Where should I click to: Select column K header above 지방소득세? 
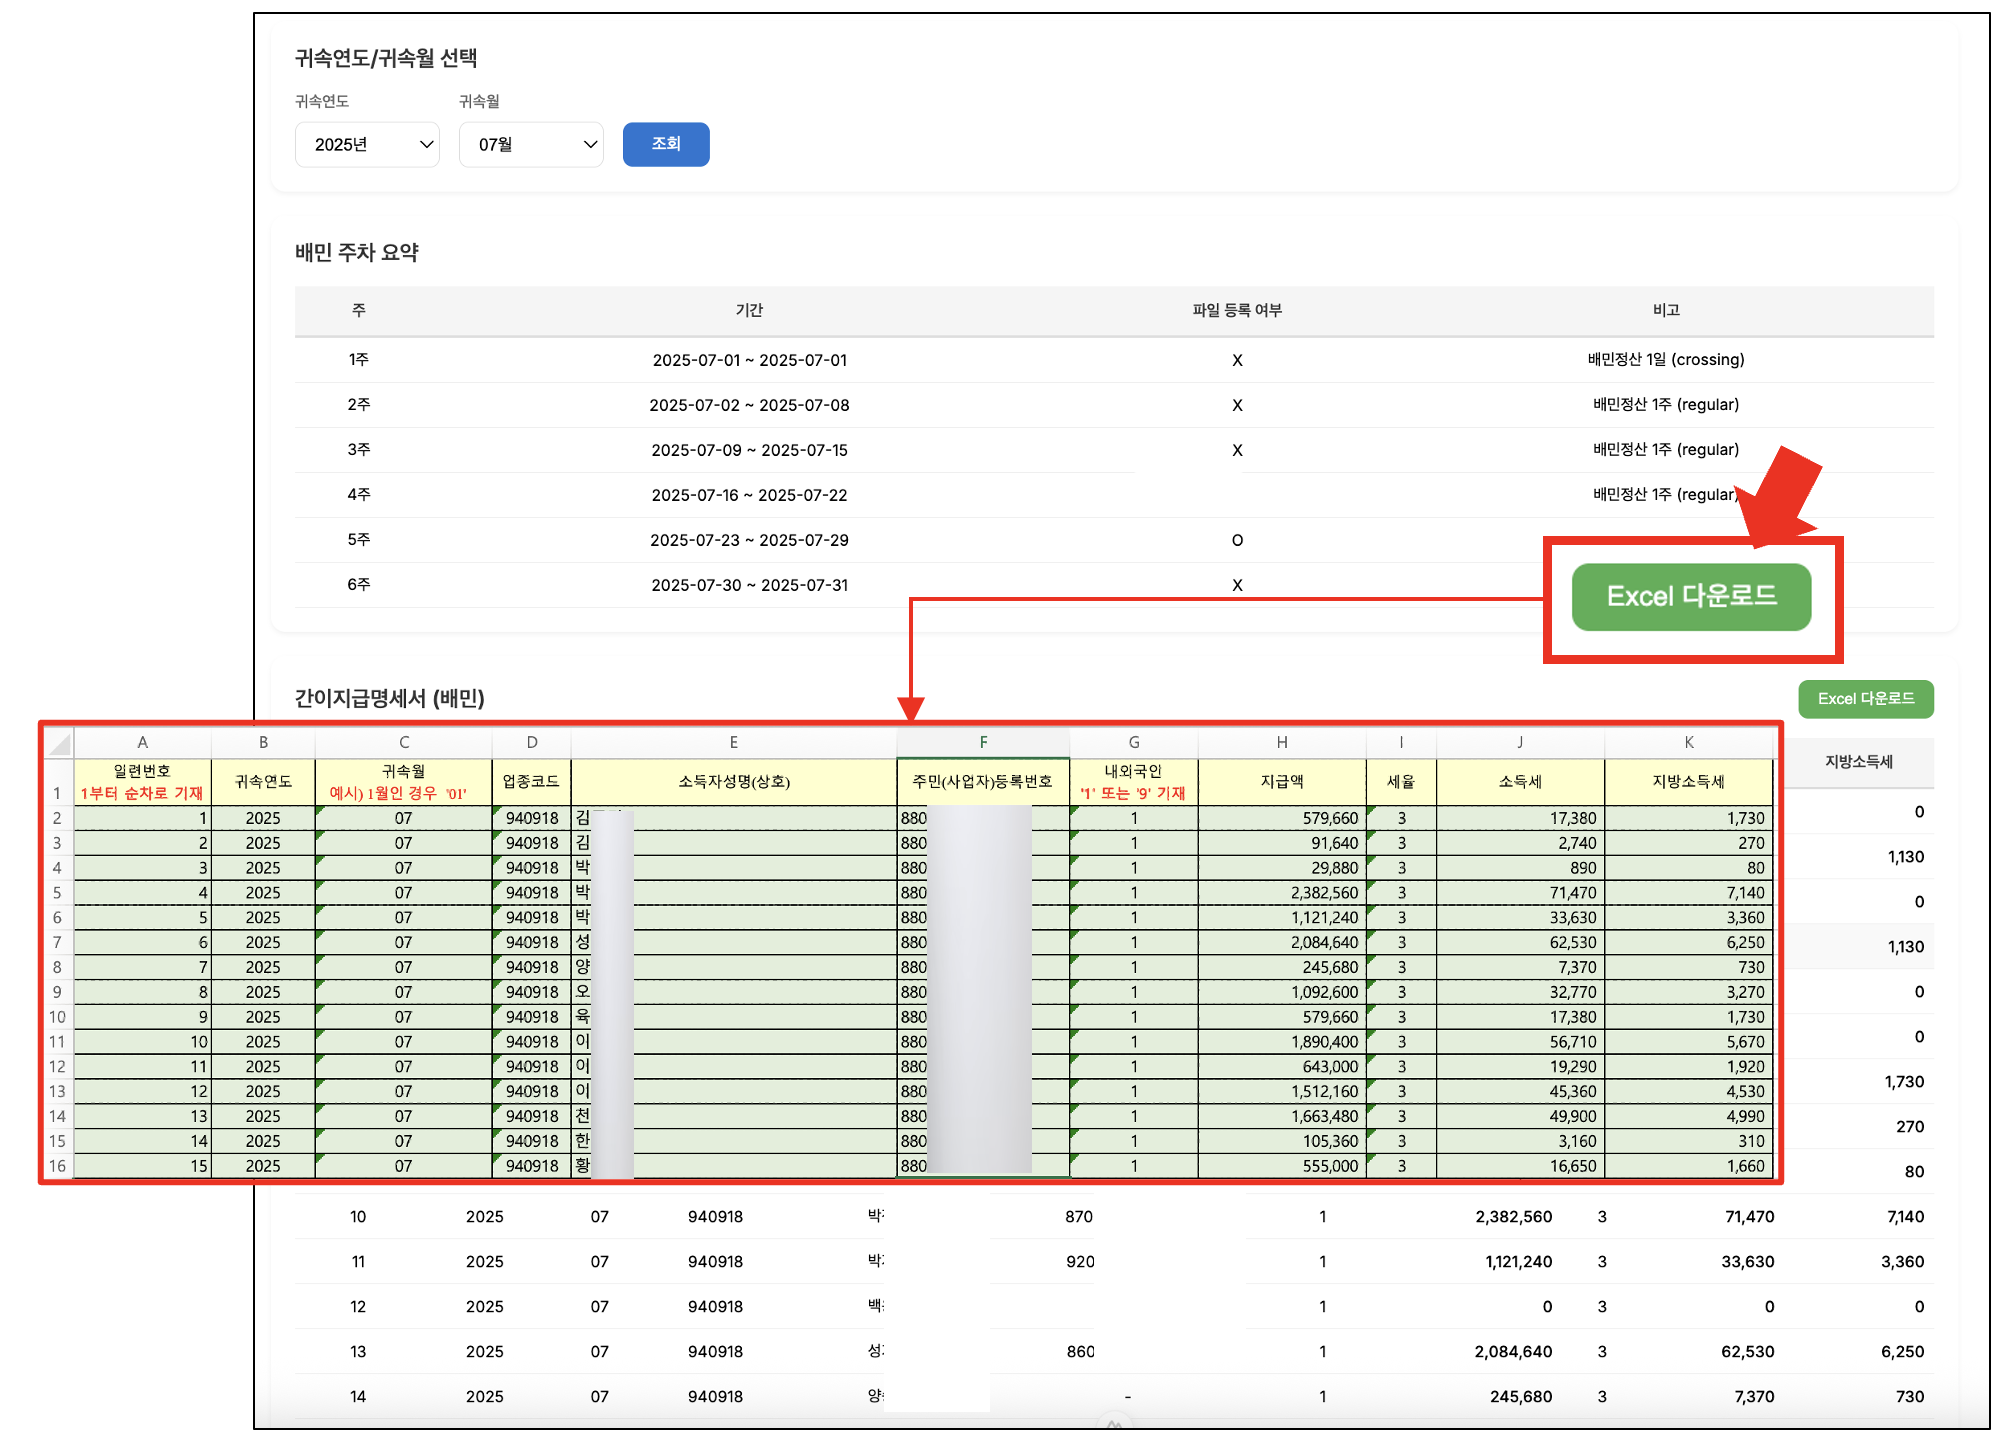[1688, 742]
